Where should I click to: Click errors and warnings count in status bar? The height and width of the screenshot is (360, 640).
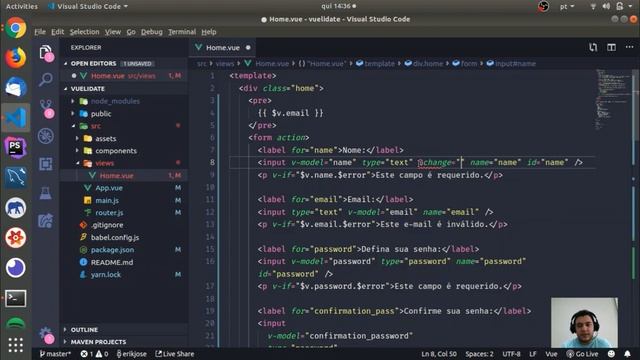[94, 354]
